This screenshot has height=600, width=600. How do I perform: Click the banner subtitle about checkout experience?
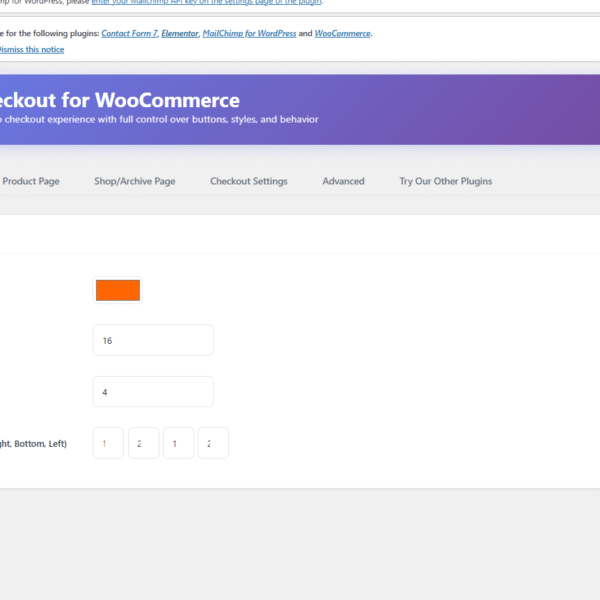(x=159, y=119)
